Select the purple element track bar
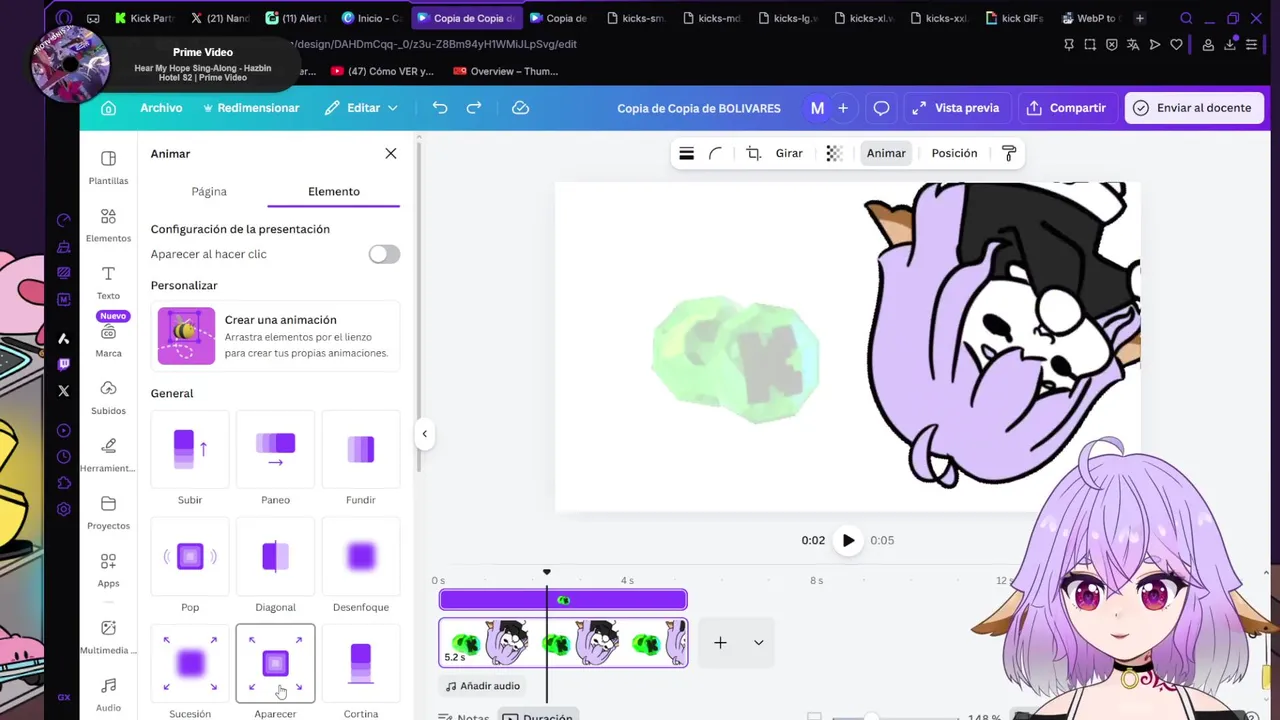Viewport: 1280px width, 720px height. [x=563, y=600]
